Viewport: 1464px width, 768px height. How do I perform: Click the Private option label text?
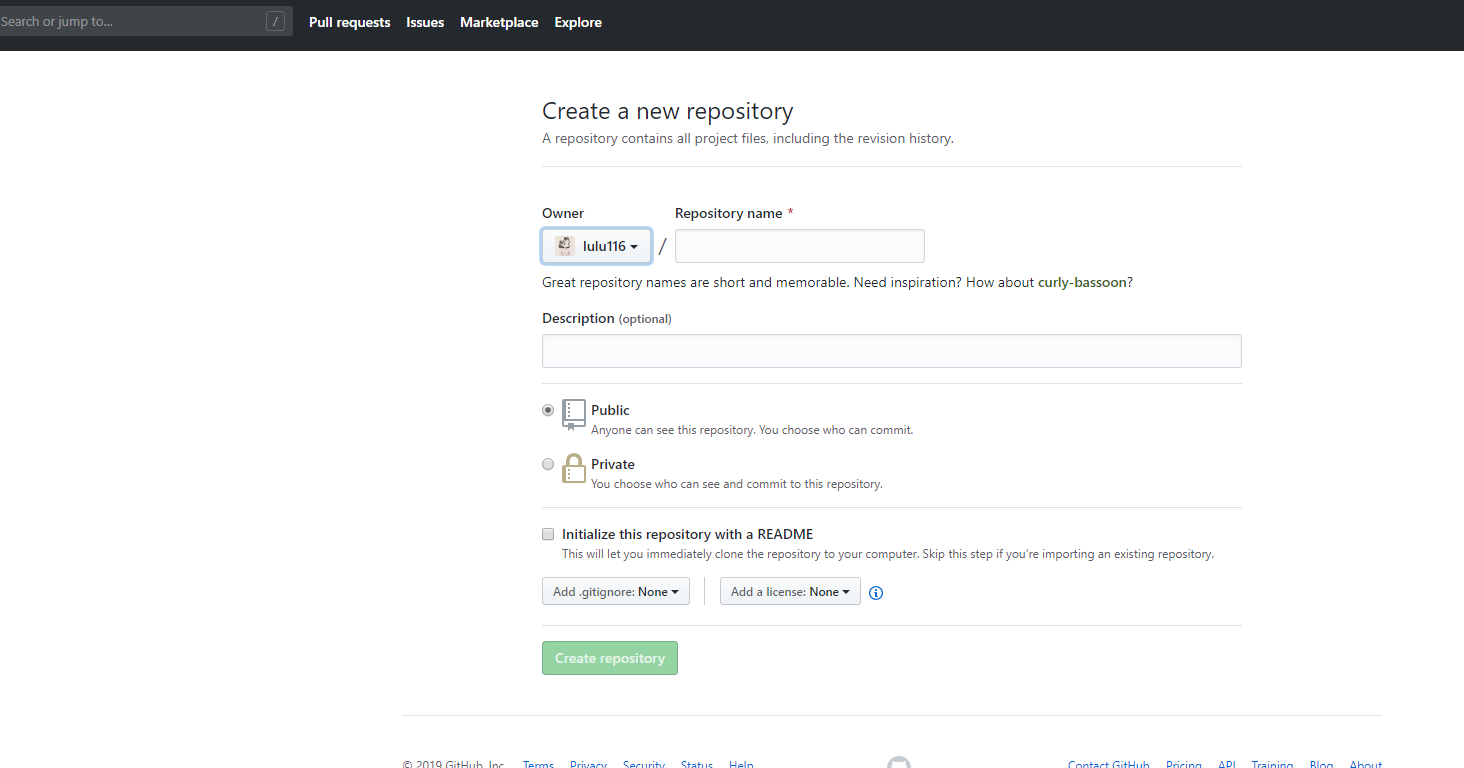pos(613,464)
